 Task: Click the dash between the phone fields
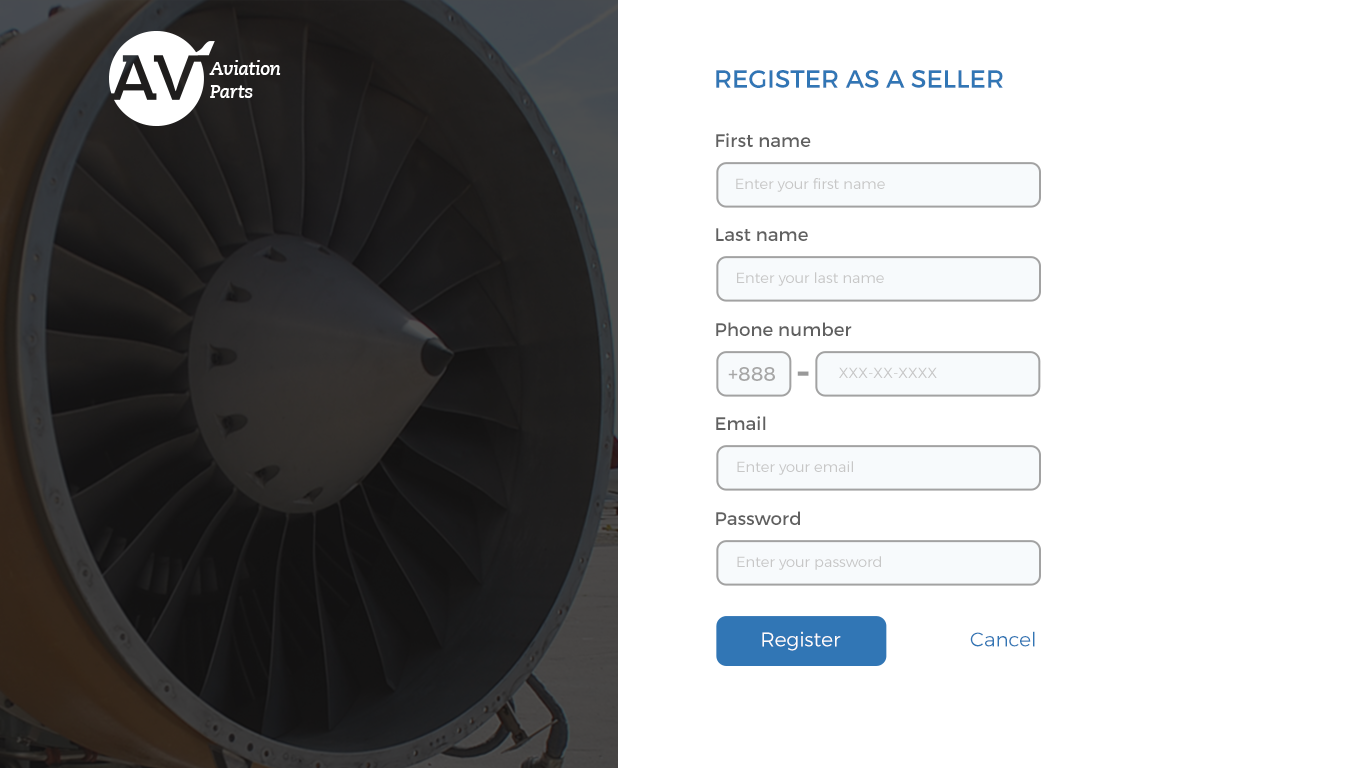[x=803, y=374]
